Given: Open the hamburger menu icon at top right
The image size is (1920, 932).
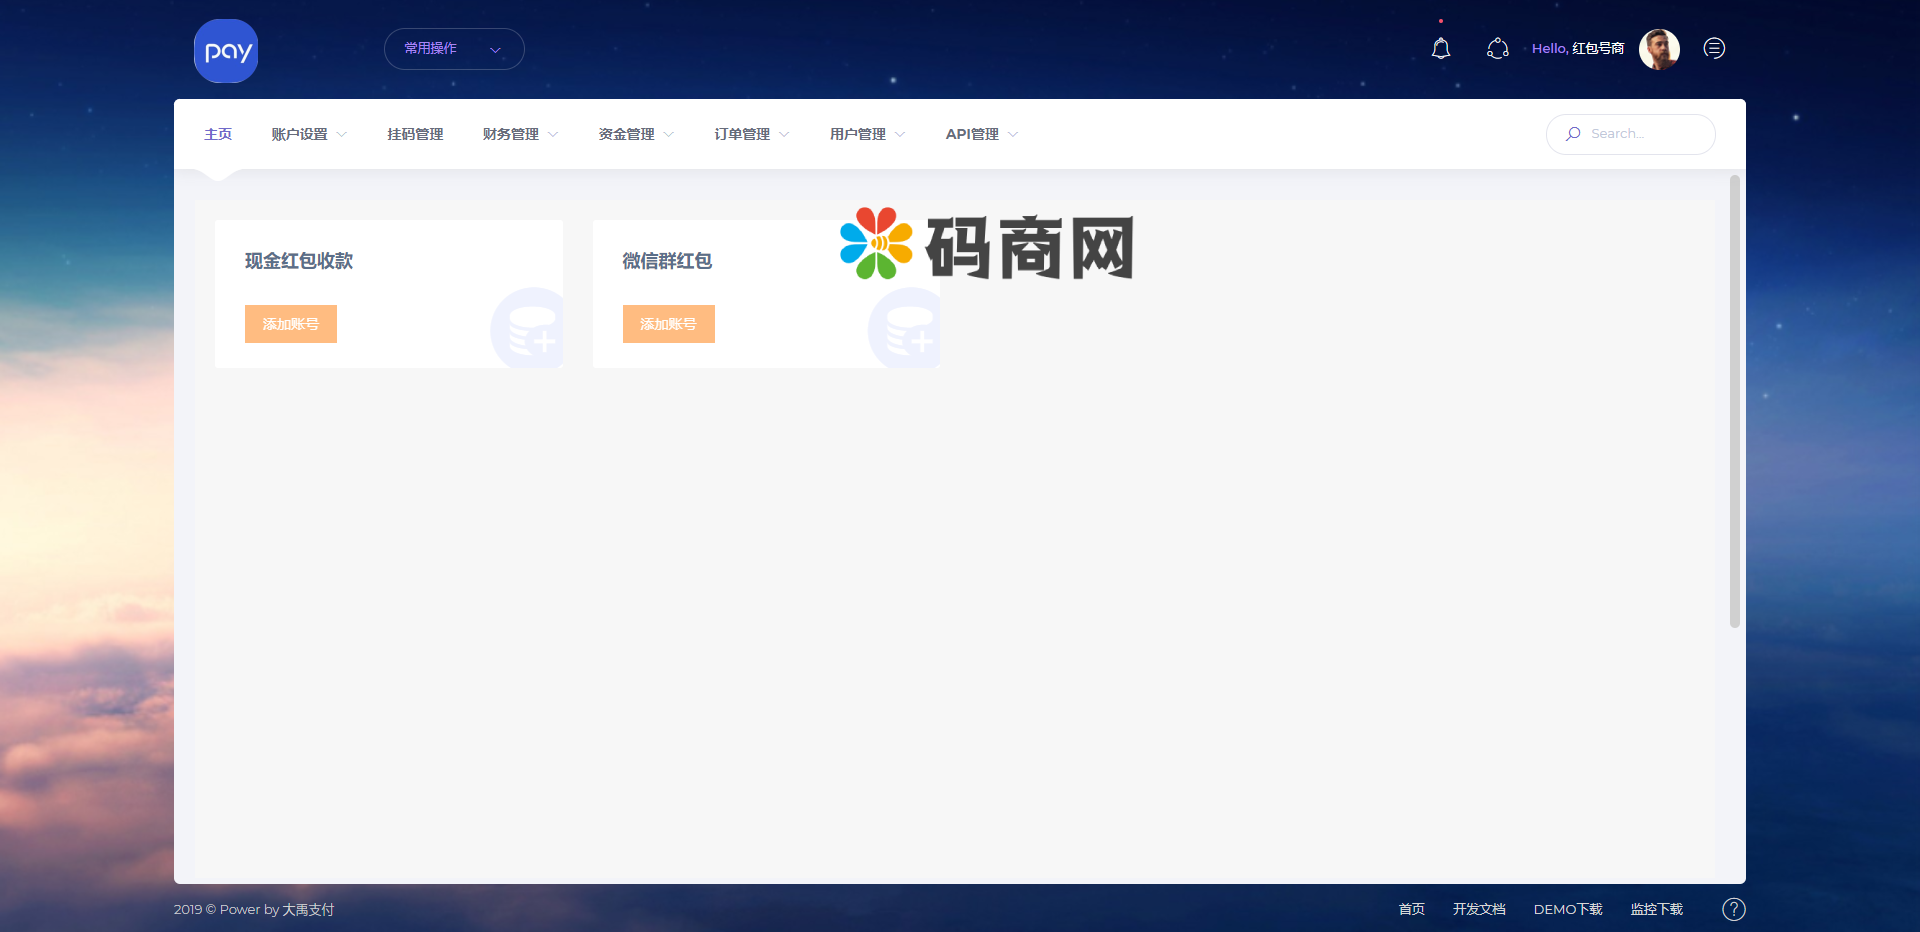Looking at the screenshot, I should coord(1714,48).
